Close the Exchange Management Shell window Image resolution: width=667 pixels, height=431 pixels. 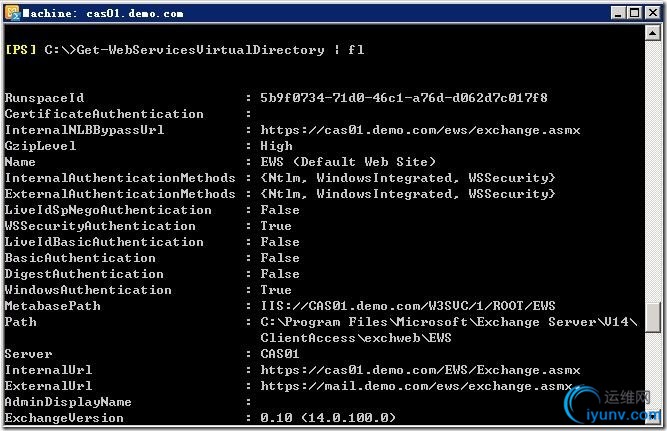point(653,13)
